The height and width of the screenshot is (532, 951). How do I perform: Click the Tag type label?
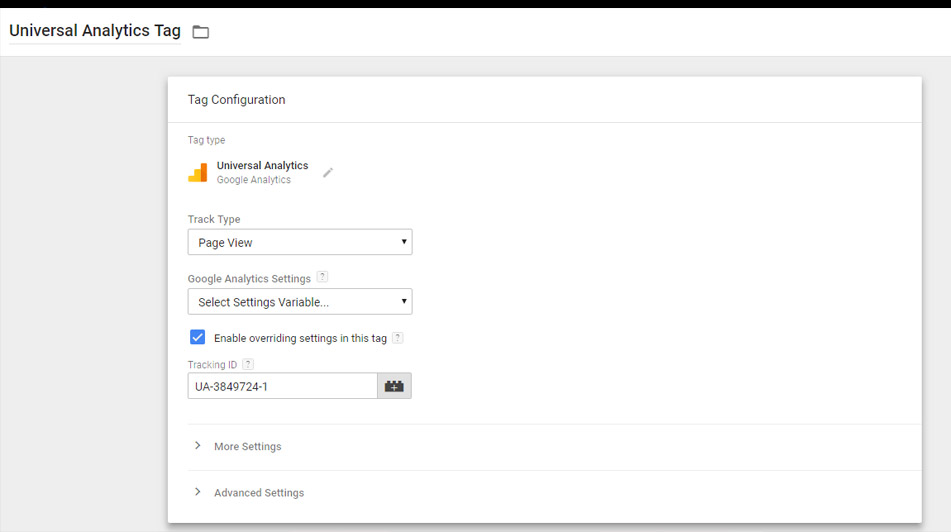[x=206, y=140]
